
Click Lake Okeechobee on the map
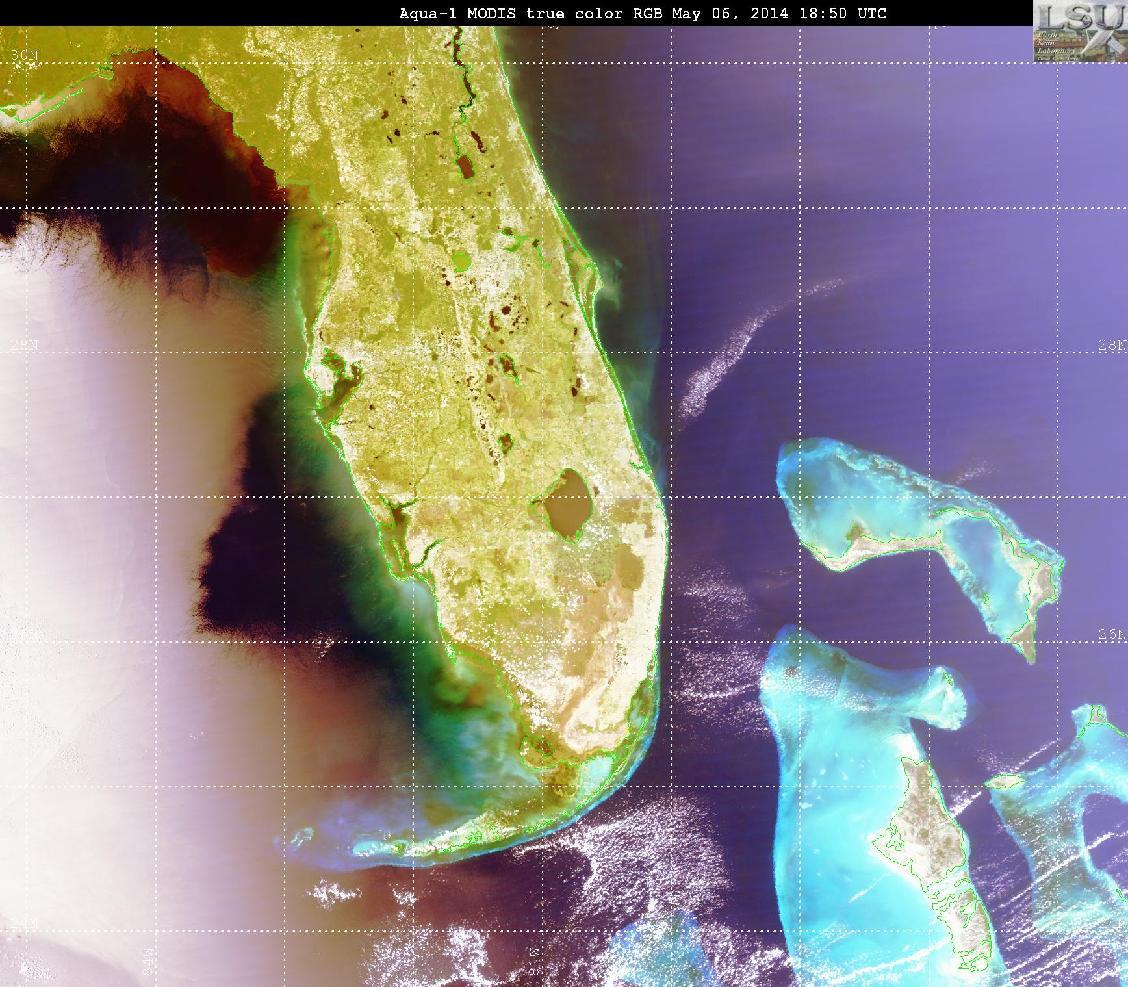click(x=567, y=503)
